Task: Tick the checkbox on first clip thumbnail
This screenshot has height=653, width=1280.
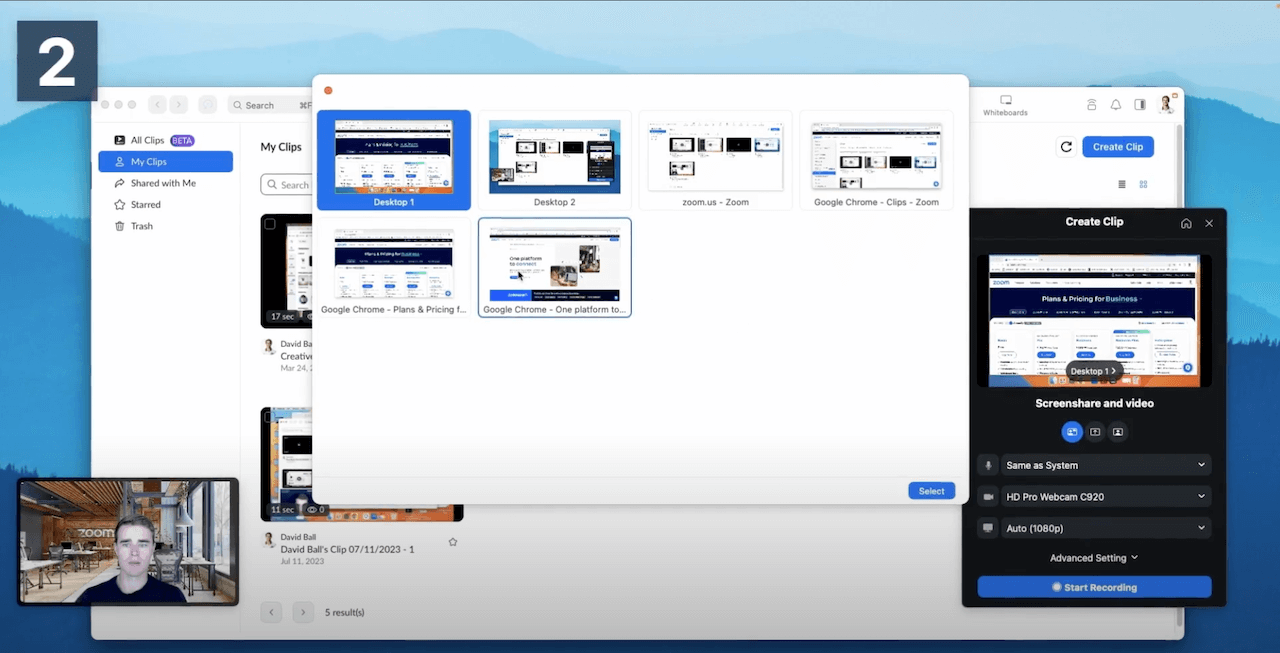Action: click(x=270, y=225)
